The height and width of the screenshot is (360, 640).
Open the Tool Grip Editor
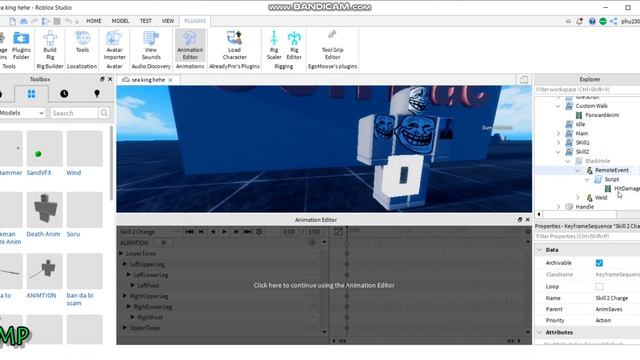tap(332, 45)
